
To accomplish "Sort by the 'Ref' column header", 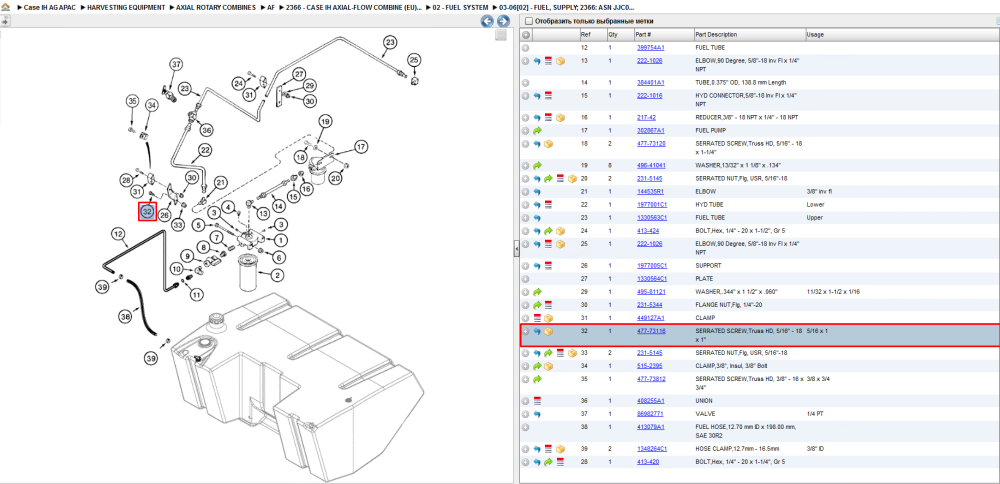I will pos(592,34).
